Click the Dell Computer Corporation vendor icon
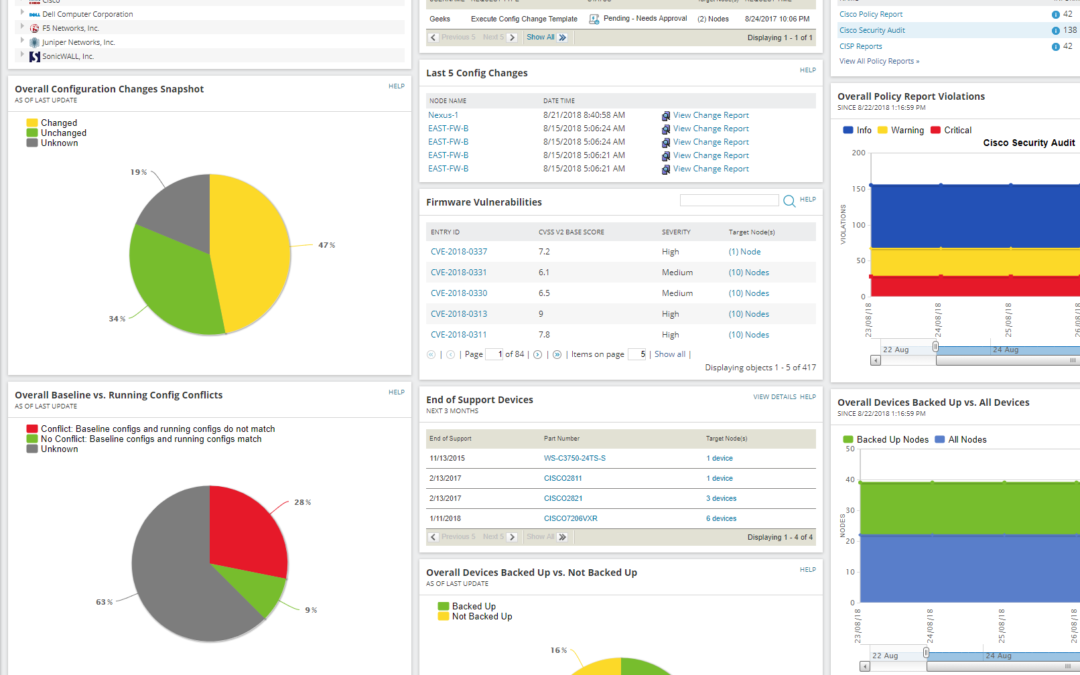Image resolution: width=1080 pixels, height=675 pixels. 34,14
